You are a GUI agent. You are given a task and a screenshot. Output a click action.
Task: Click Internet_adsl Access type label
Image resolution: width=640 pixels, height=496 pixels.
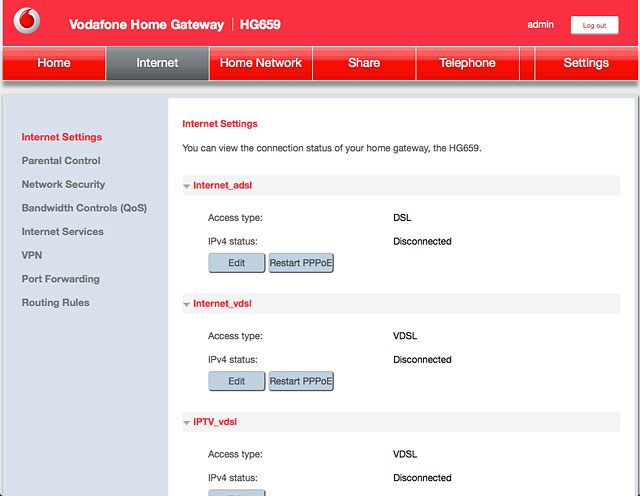(x=235, y=218)
